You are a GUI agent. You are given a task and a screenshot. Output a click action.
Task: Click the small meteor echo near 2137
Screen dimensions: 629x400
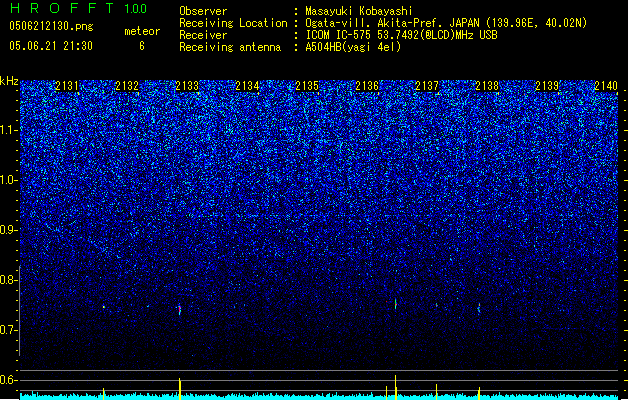[x=437, y=305]
